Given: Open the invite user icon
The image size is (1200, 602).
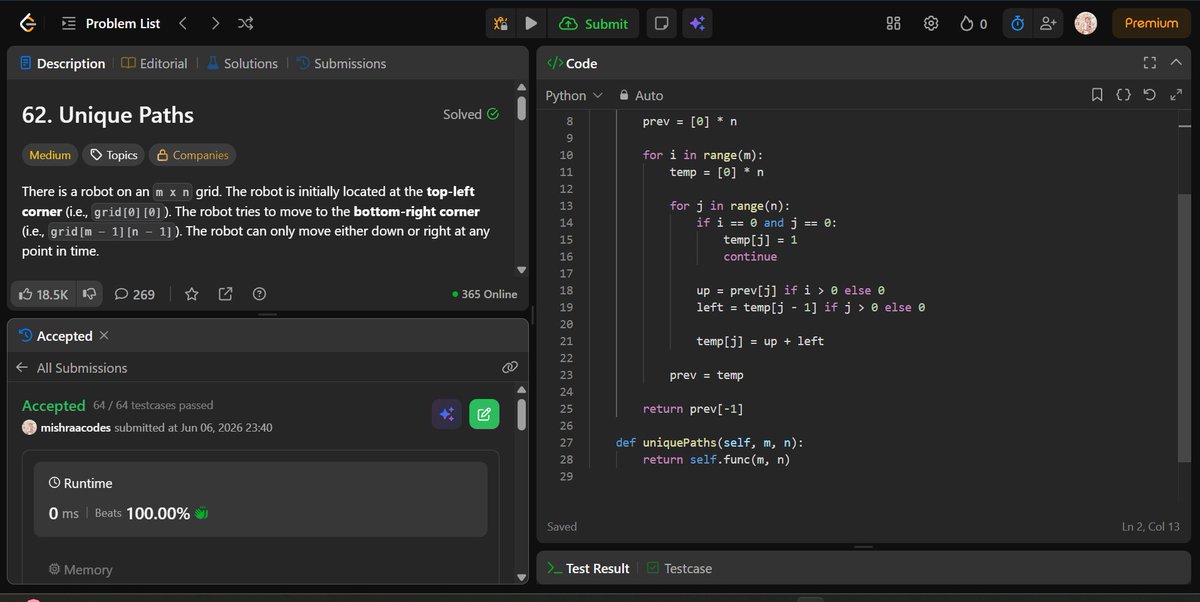Looking at the screenshot, I should pos(1048,23).
